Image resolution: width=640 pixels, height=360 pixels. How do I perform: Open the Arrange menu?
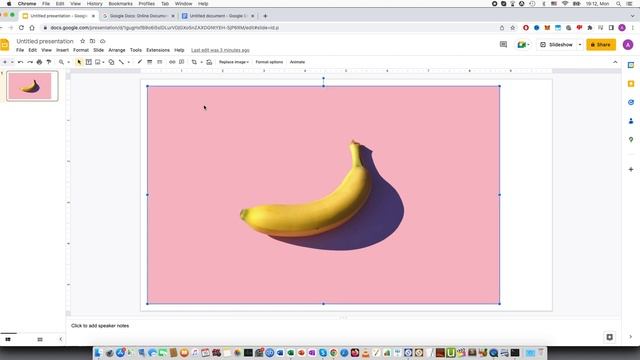click(x=117, y=50)
